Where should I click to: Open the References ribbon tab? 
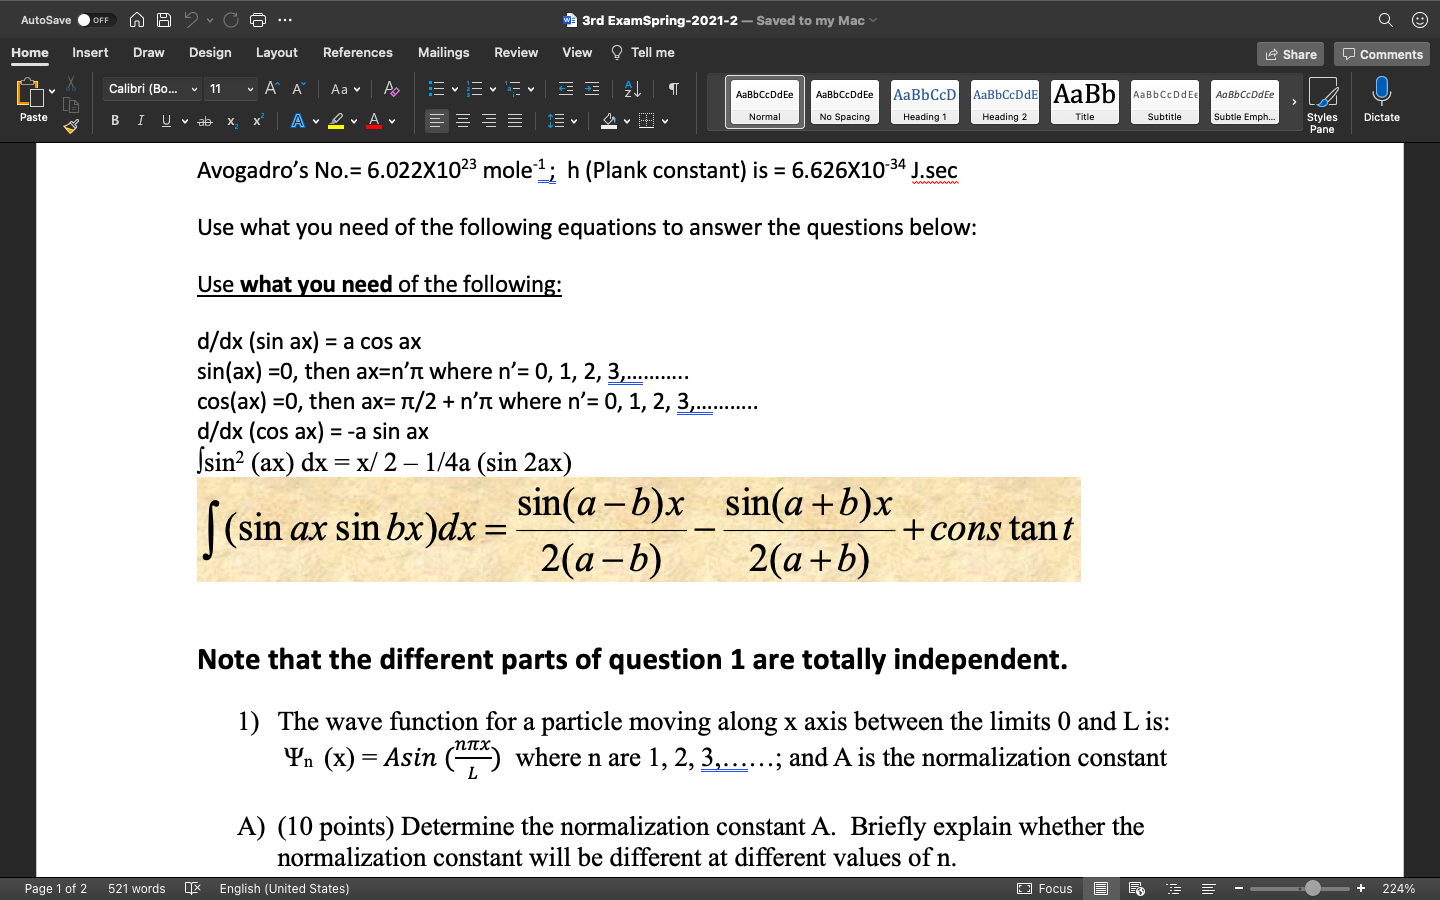pyautogui.click(x=357, y=52)
